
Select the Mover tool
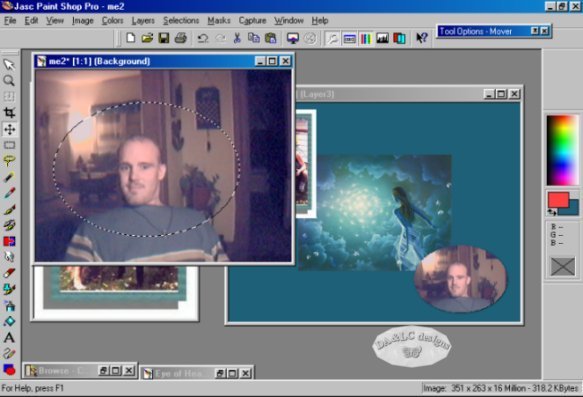(9, 129)
